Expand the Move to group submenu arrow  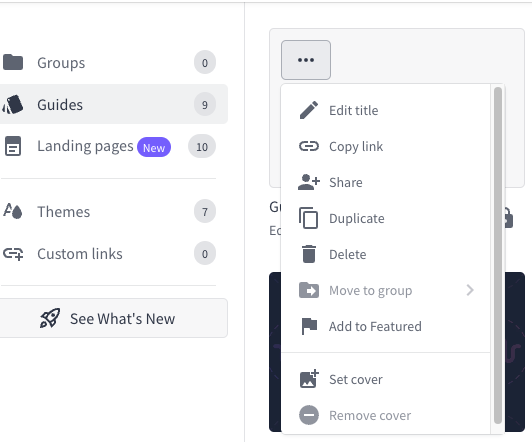(470, 290)
